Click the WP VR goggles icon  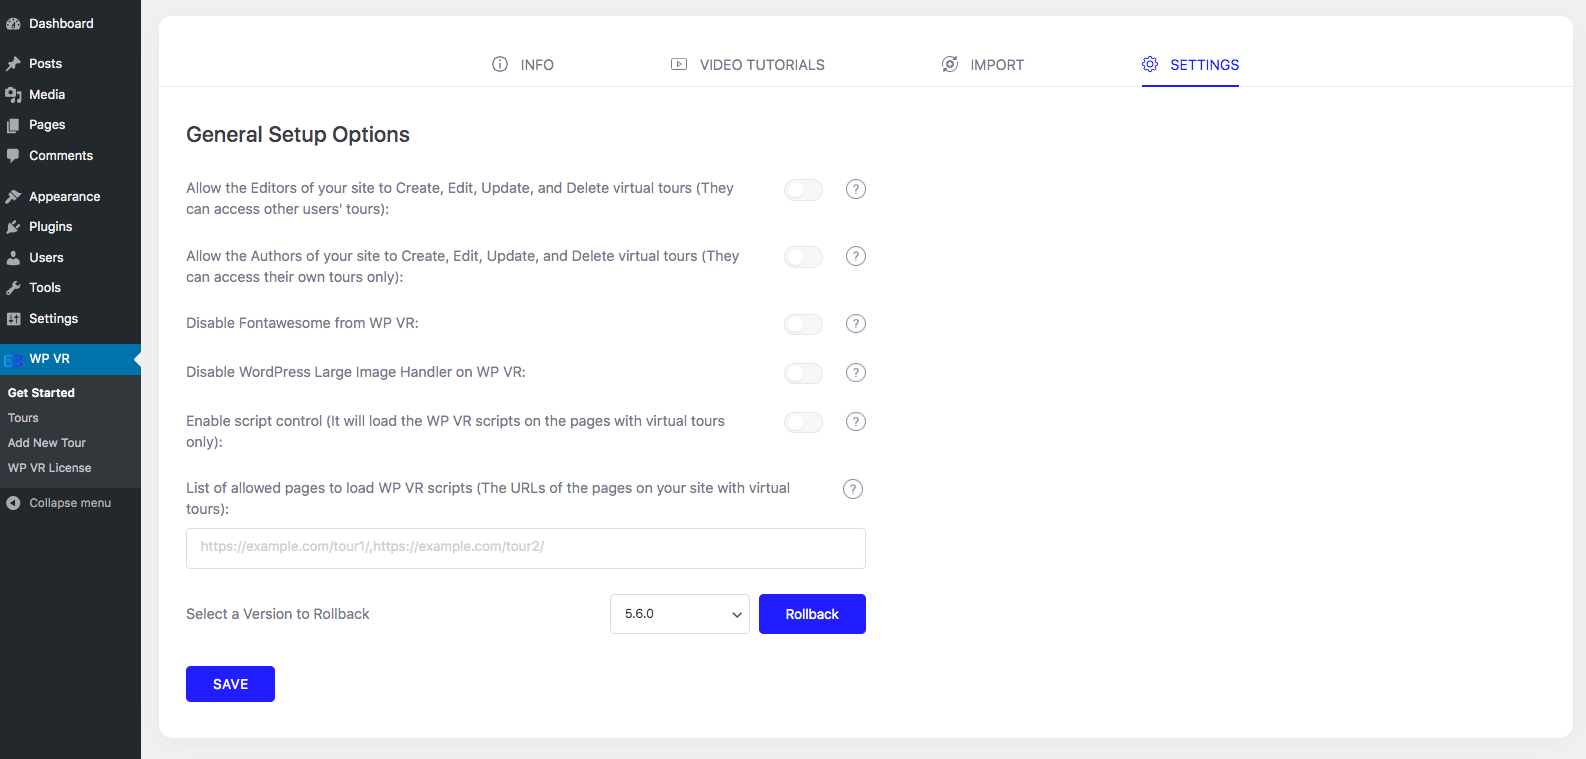(13, 360)
